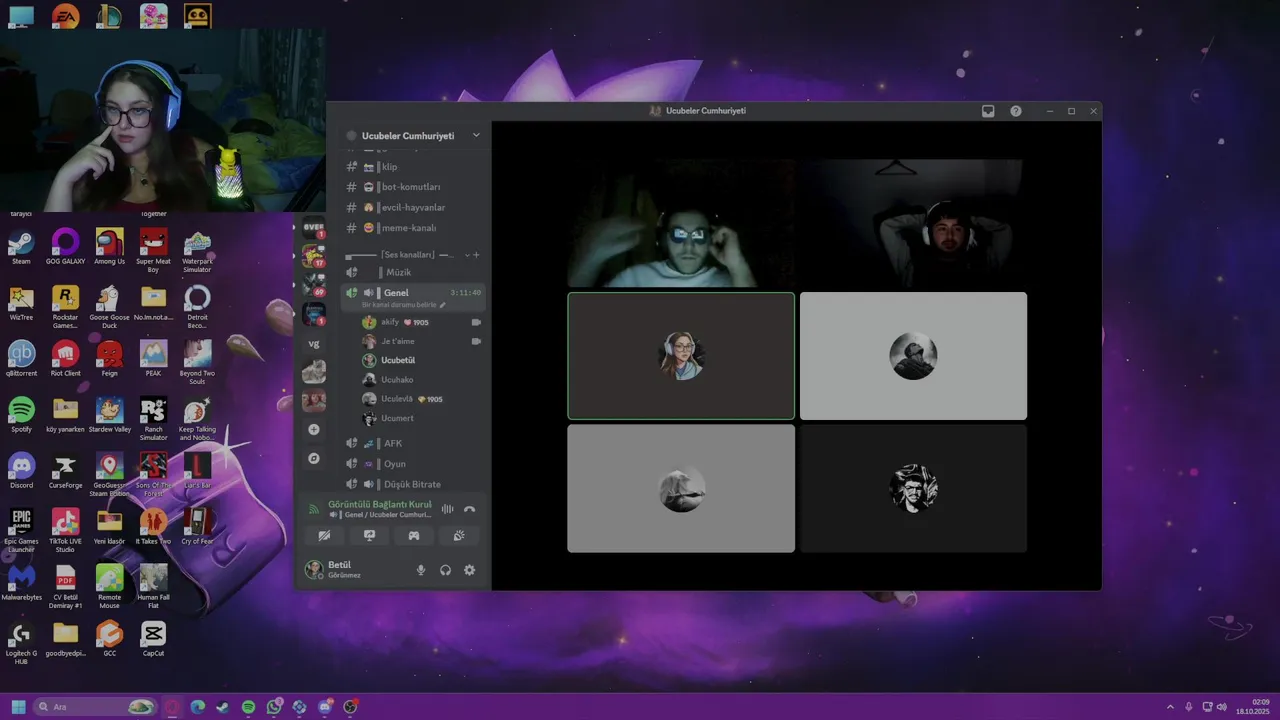
Task: Focus the sunglasses man's video tile
Action: click(x=680, y=223)
